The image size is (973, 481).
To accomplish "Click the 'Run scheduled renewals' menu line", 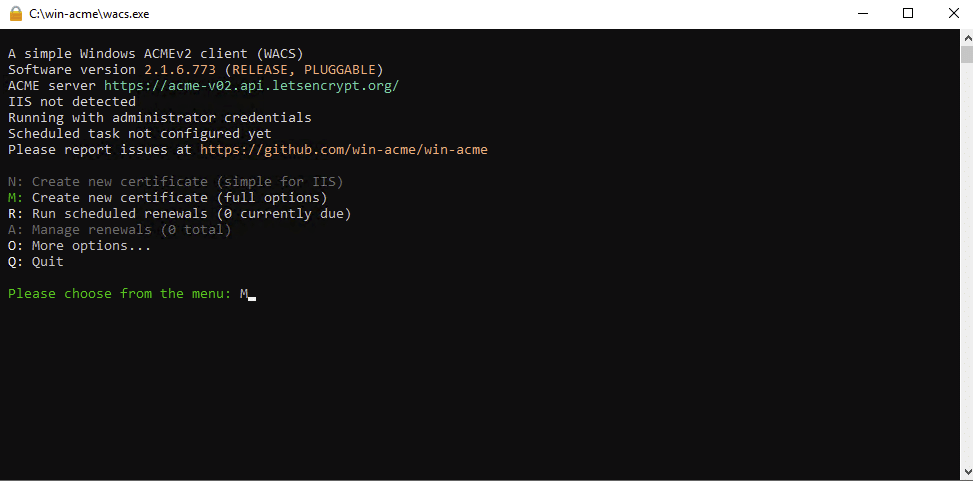I will point(180,214).
